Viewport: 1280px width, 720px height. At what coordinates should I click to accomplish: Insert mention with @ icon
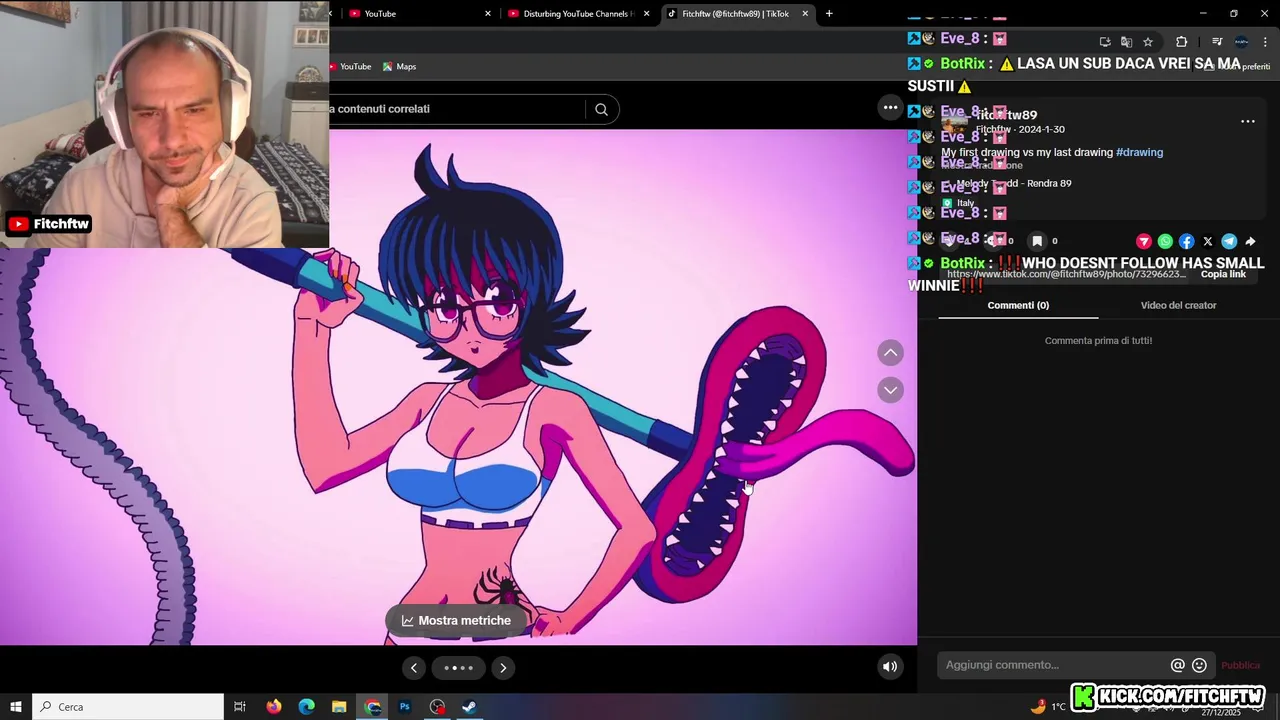(1178, 665)
